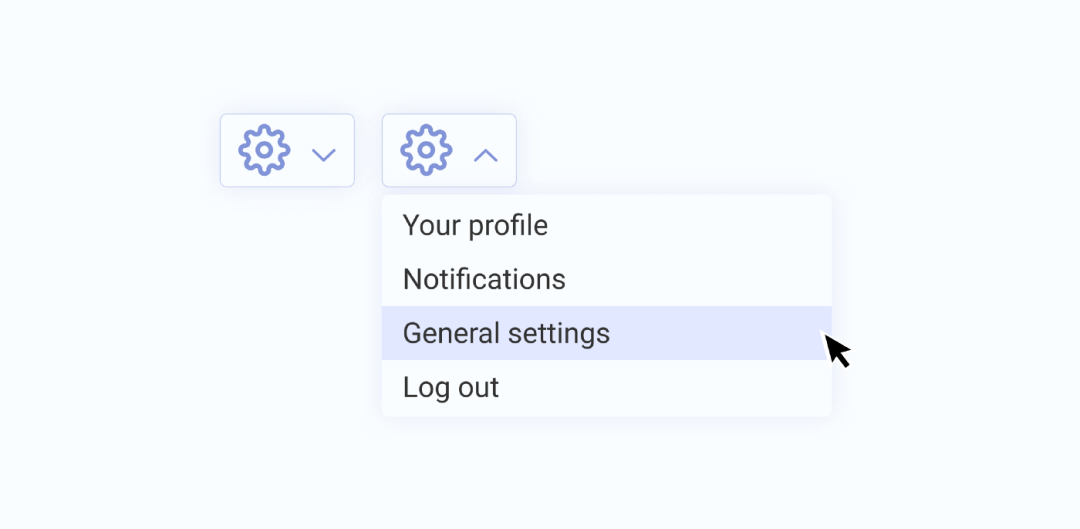Open Notifications below Your profile
The image size is (1080, 529).
pyautogui.click(x=484, y=279)
